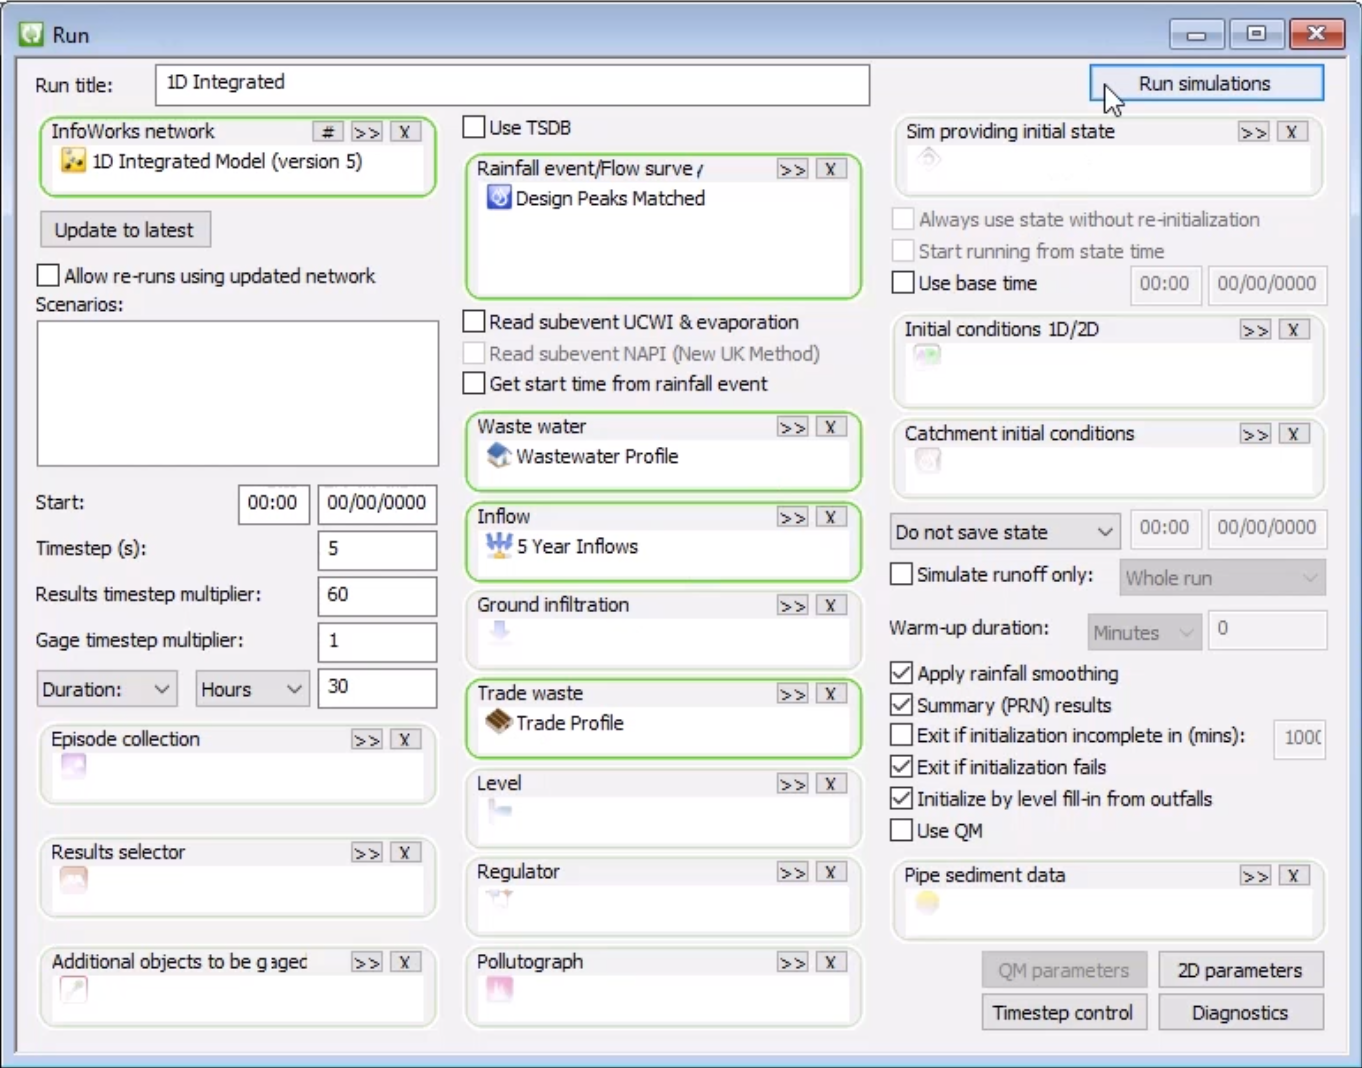Viewport: 1362px width, 1068px height.
Task: Clear Pipe sediment data with X
Action: click(1294, 876)
